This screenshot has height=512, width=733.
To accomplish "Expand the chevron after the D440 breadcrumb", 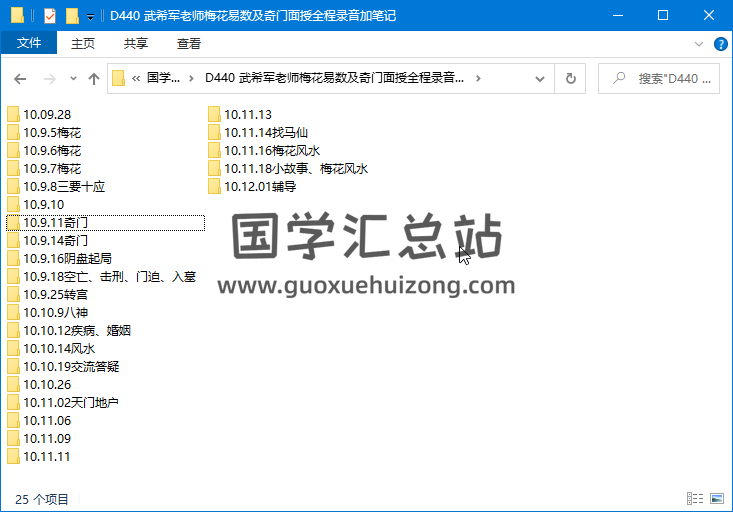I will point(478,79).
